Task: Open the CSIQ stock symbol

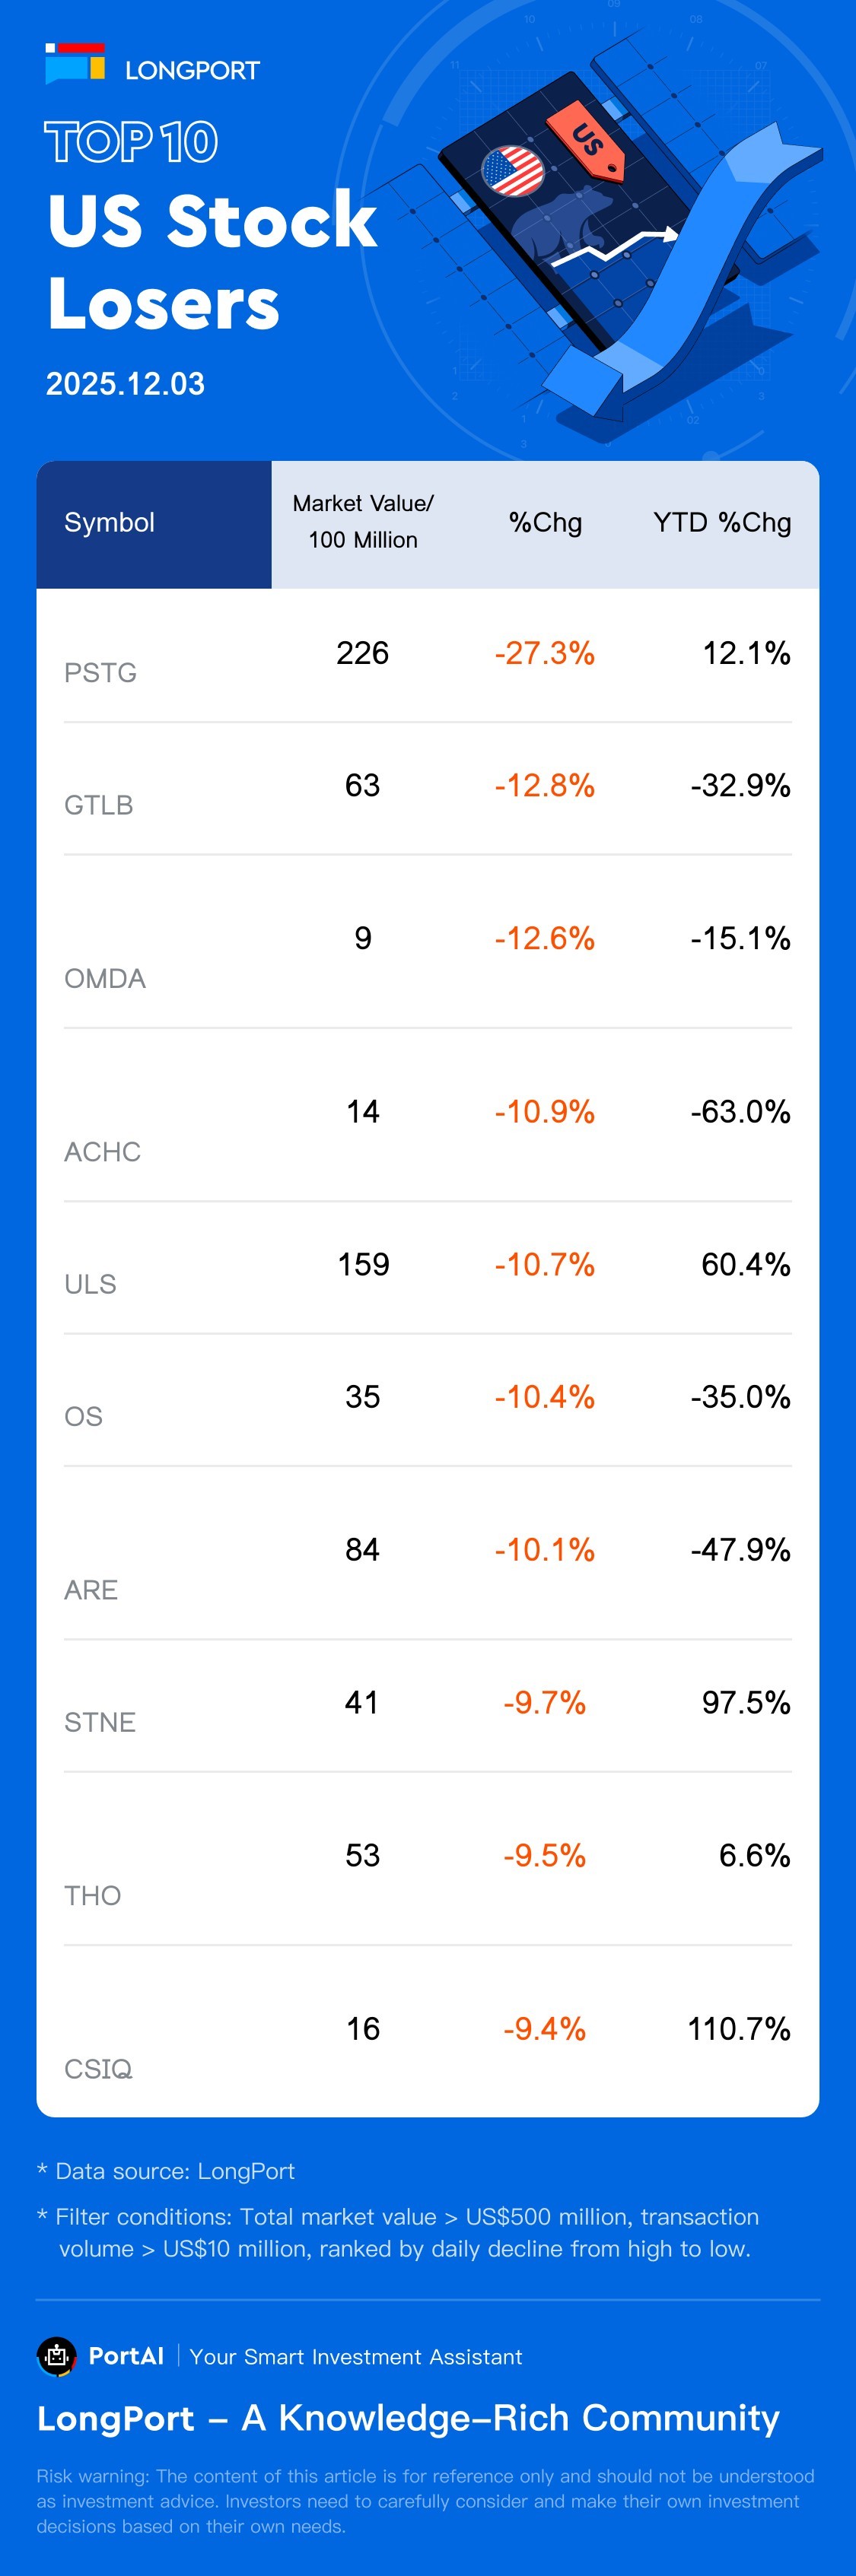Action: [98, 2068]
